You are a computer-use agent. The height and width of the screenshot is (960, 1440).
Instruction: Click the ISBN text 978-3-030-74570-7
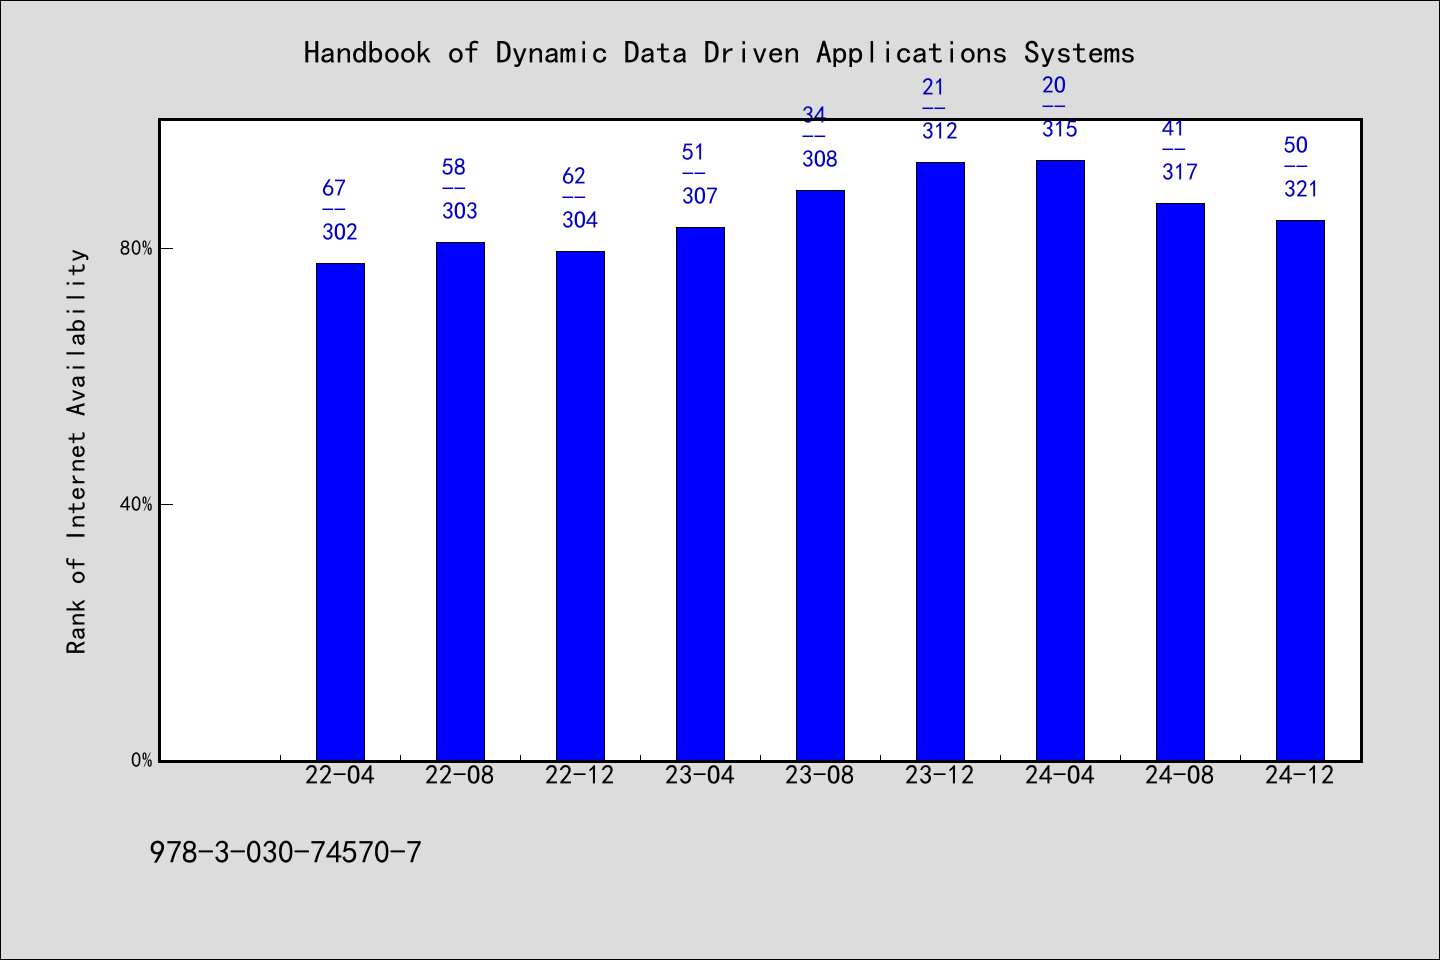click(x=285, y=853)
